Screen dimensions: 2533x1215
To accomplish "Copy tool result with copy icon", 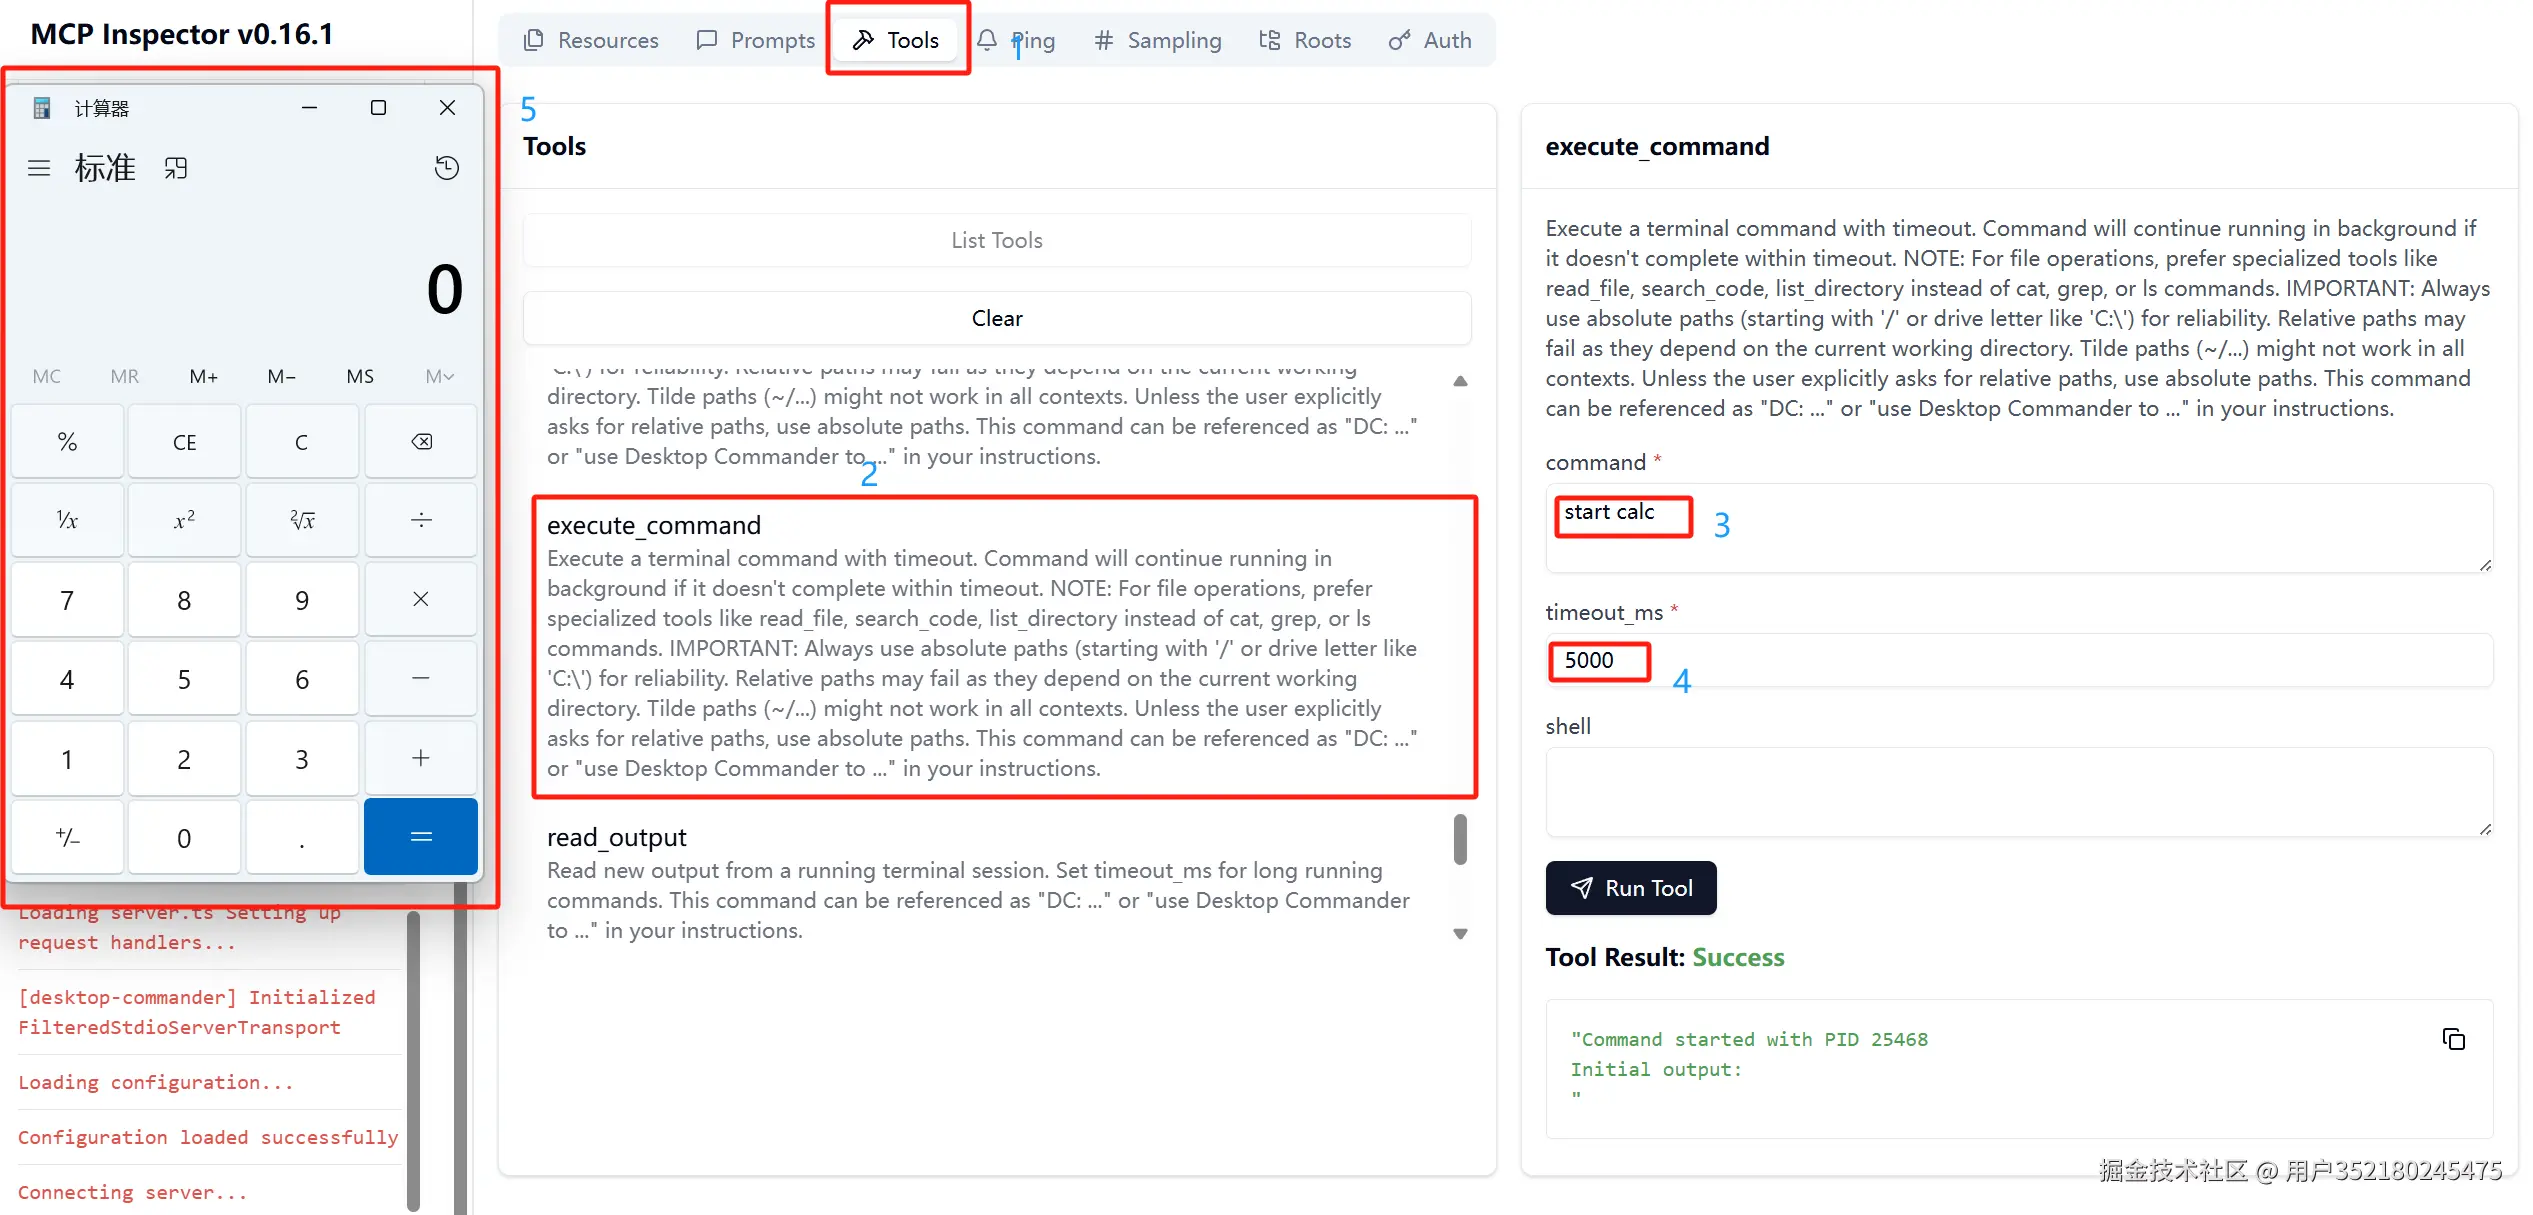I will 2453,1039.
